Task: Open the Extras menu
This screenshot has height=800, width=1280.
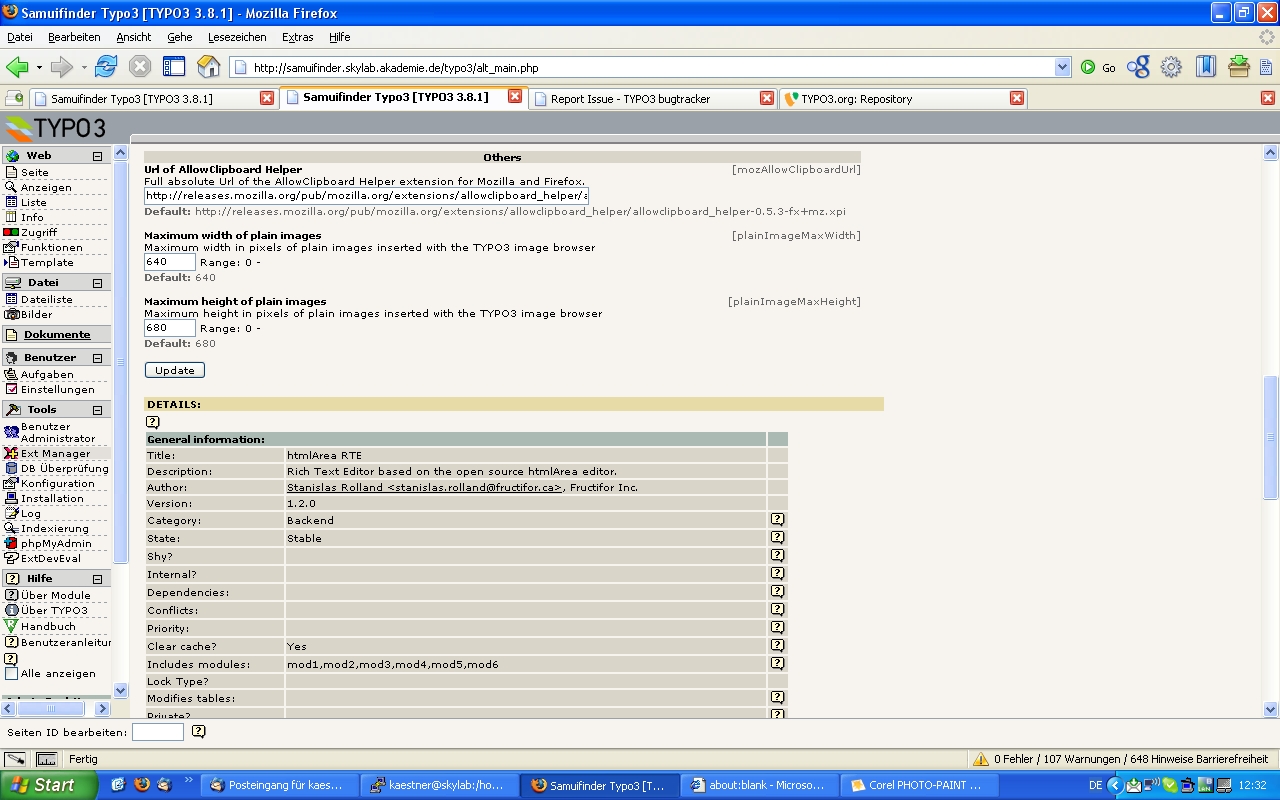Action: [x=297, y=37]
